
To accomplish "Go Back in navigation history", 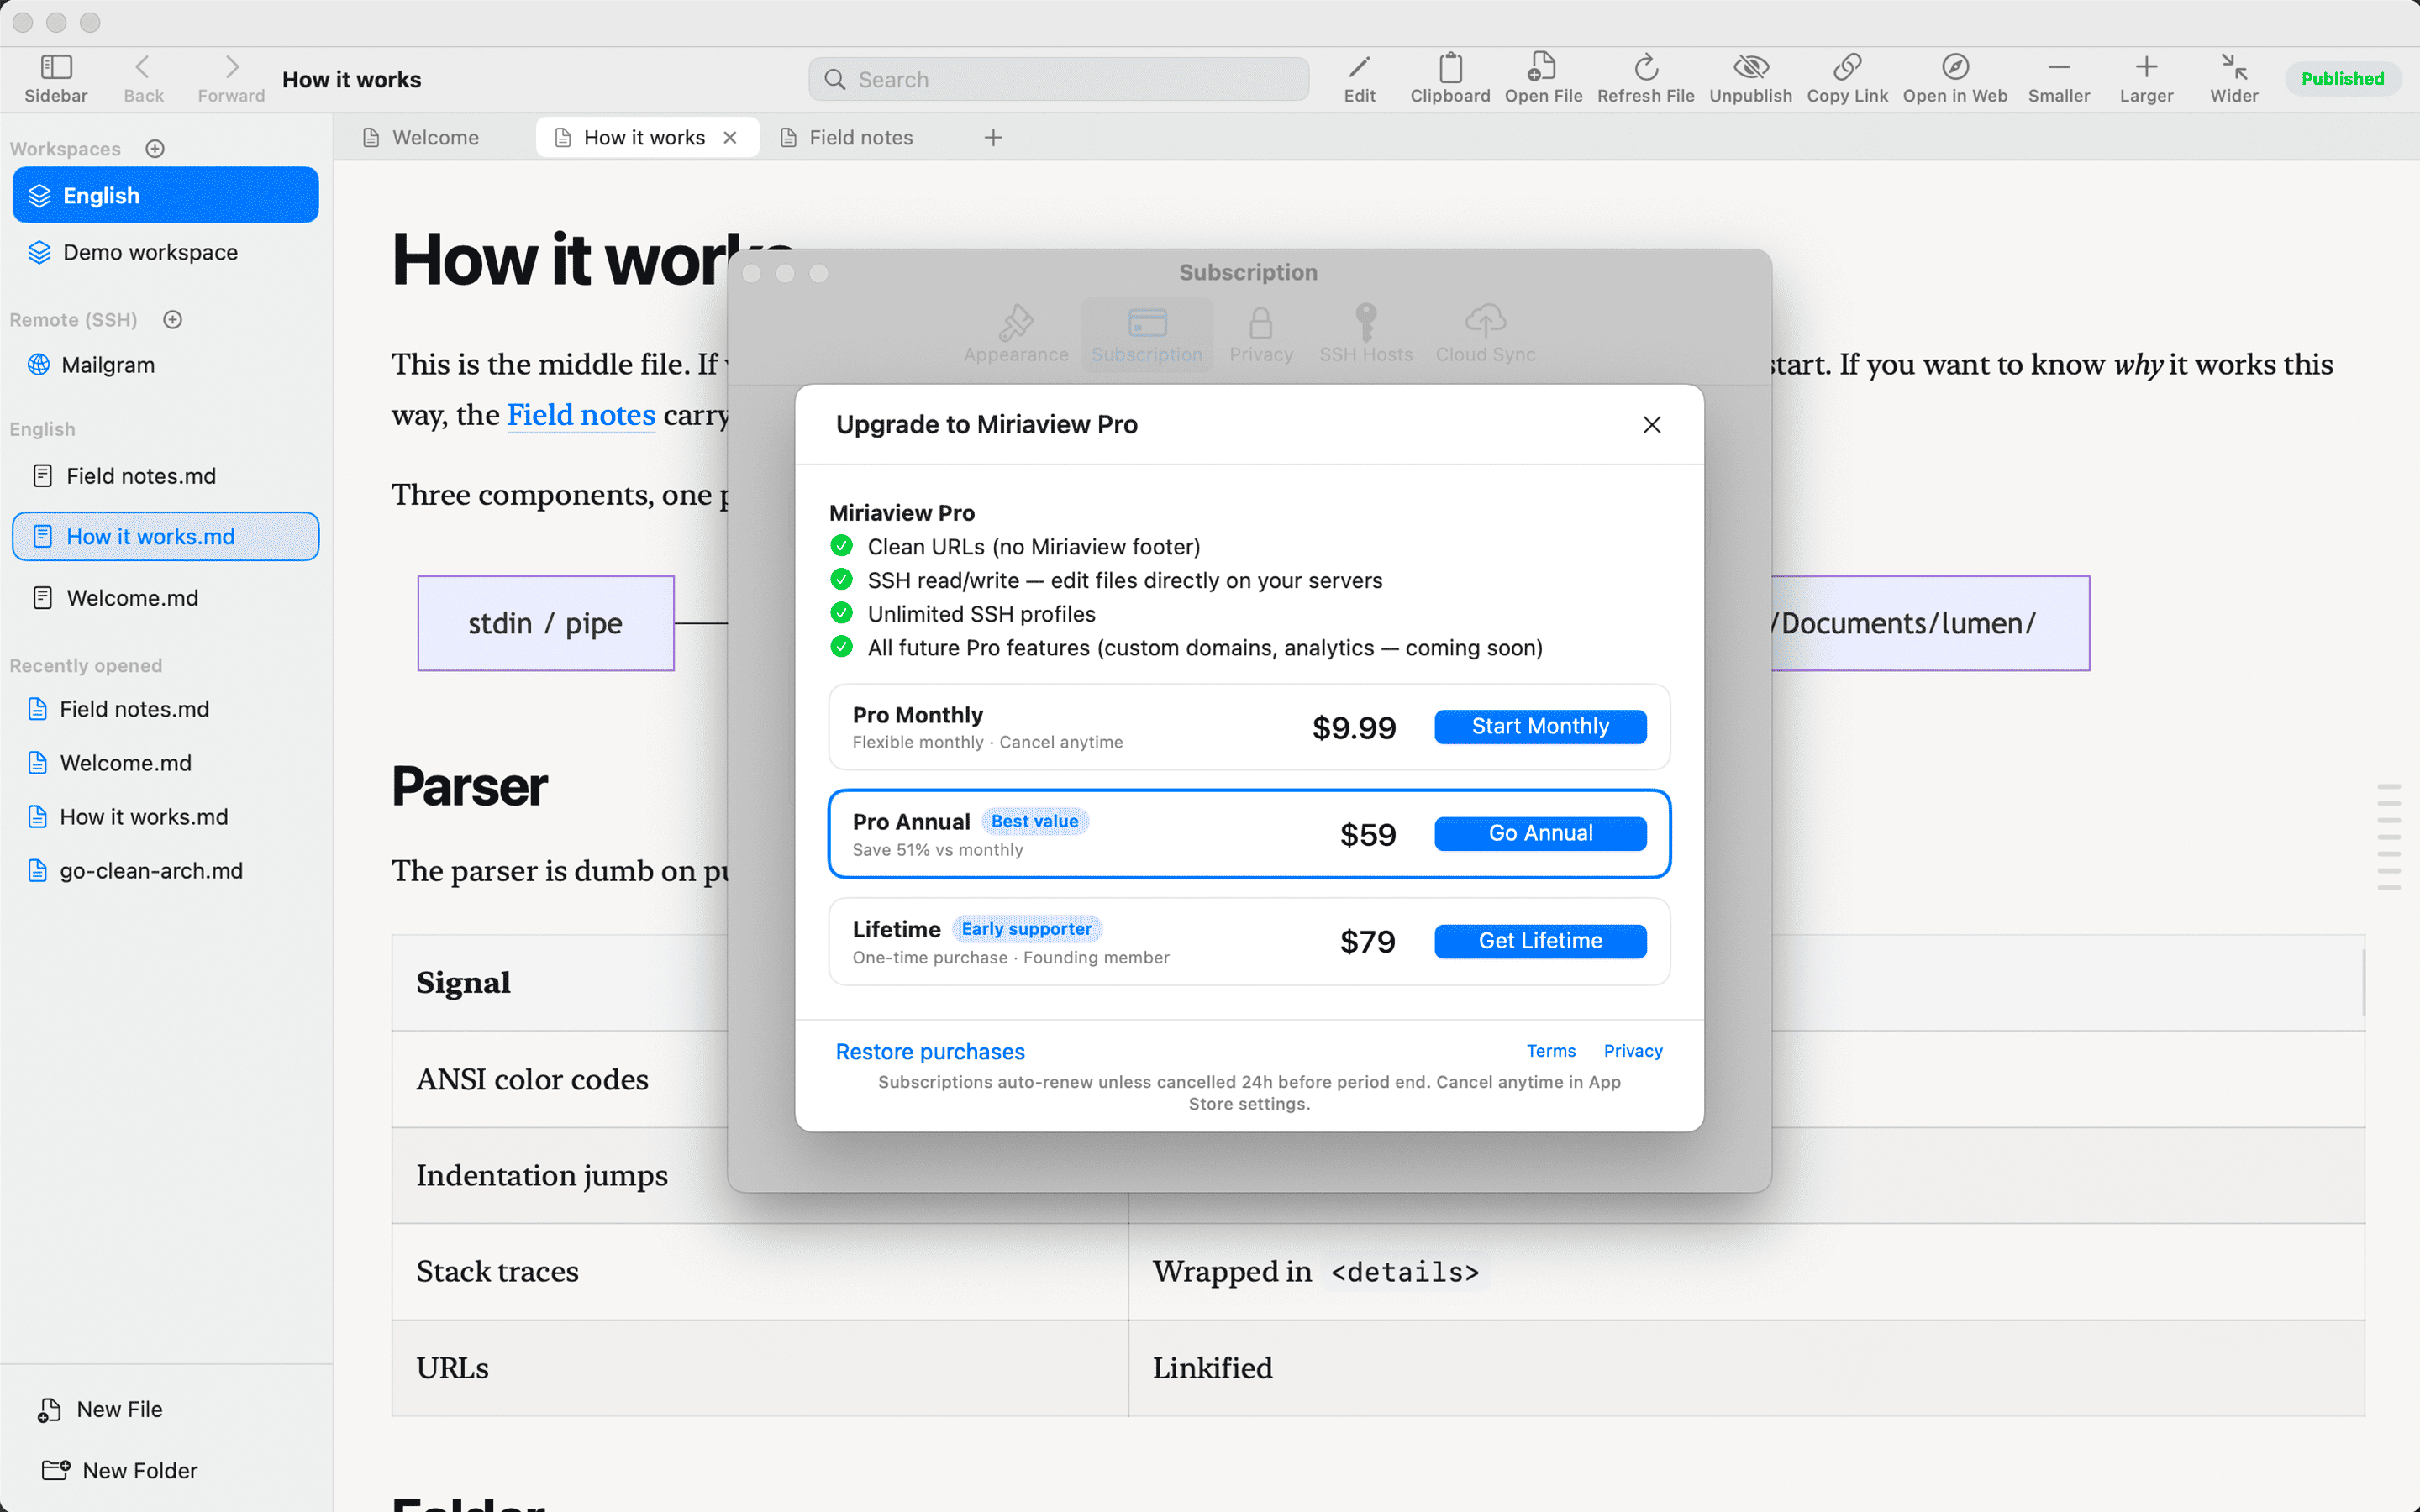I will (142, 67).
